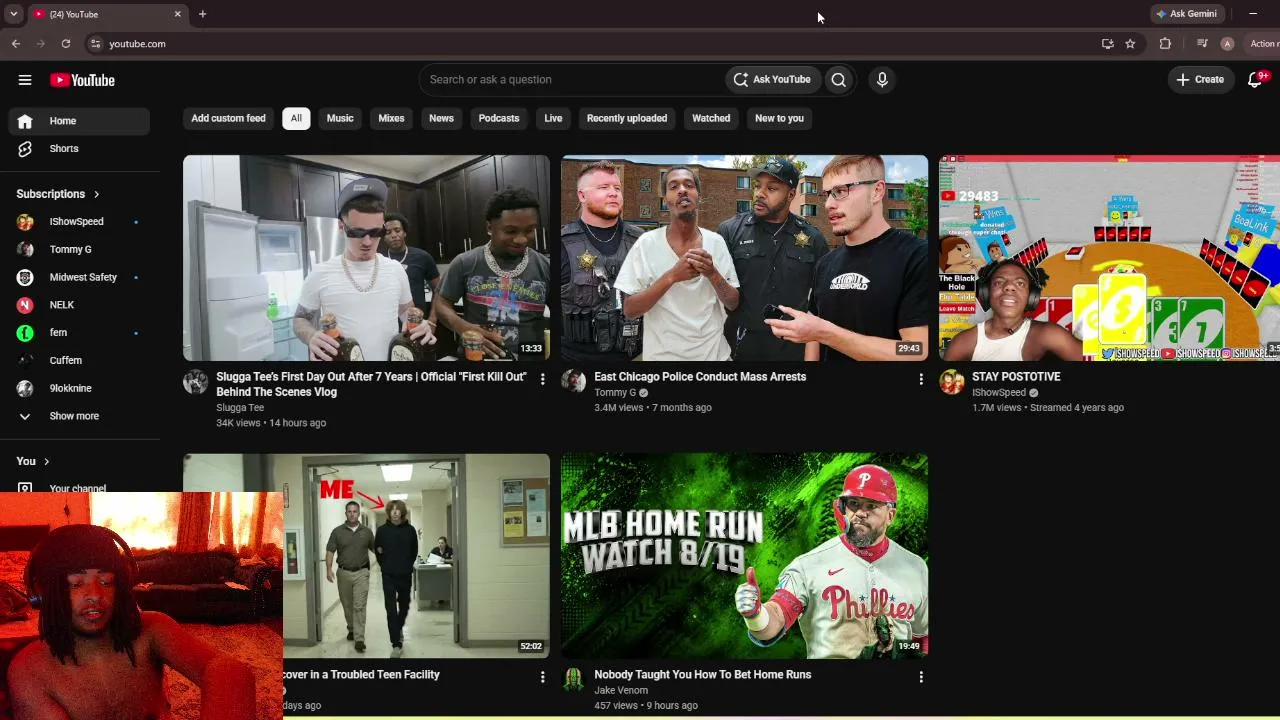The image size is (1280, 720).
Task: Click the Add custom feed button
Action: pyautogui.click(x=228, y=118)
